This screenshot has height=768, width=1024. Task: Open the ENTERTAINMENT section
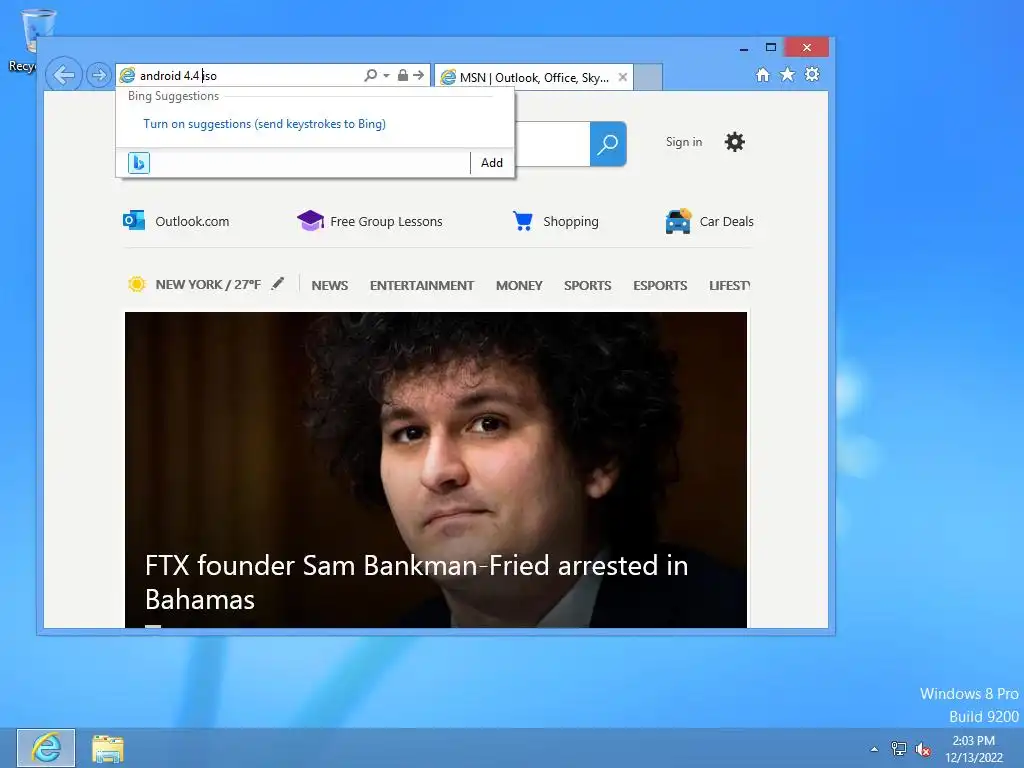422,285
